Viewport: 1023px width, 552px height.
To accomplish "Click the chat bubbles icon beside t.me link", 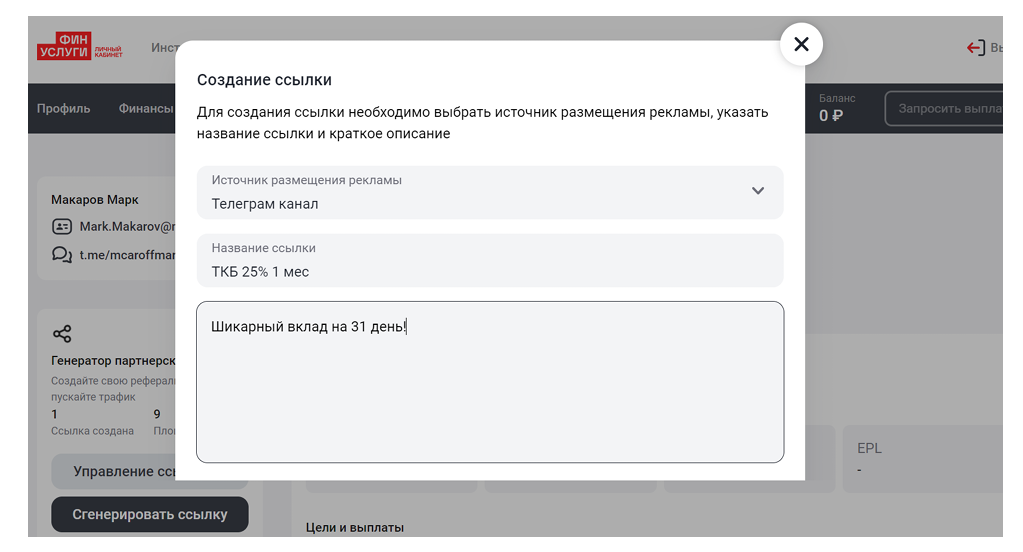I will click(x=62, y=255).
